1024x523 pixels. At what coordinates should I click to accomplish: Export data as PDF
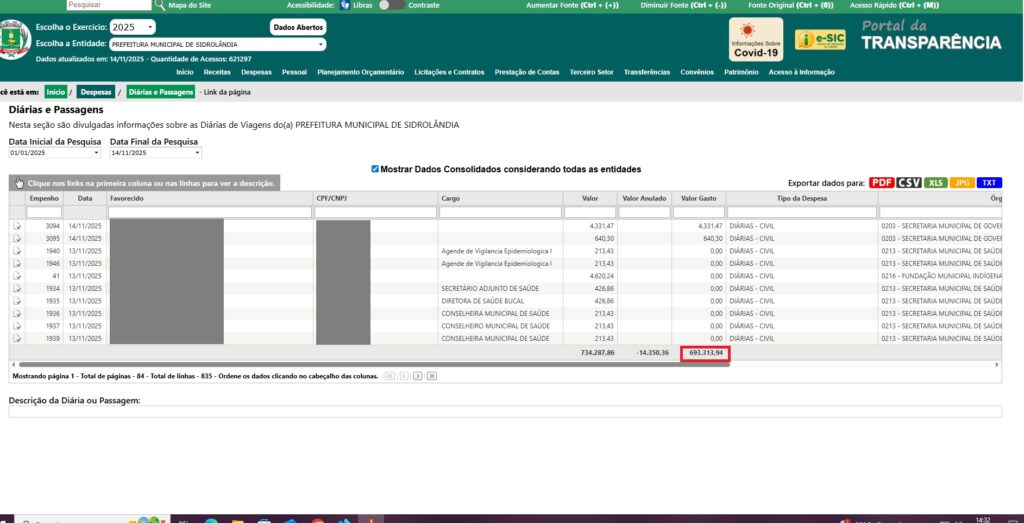click(881, 183)
